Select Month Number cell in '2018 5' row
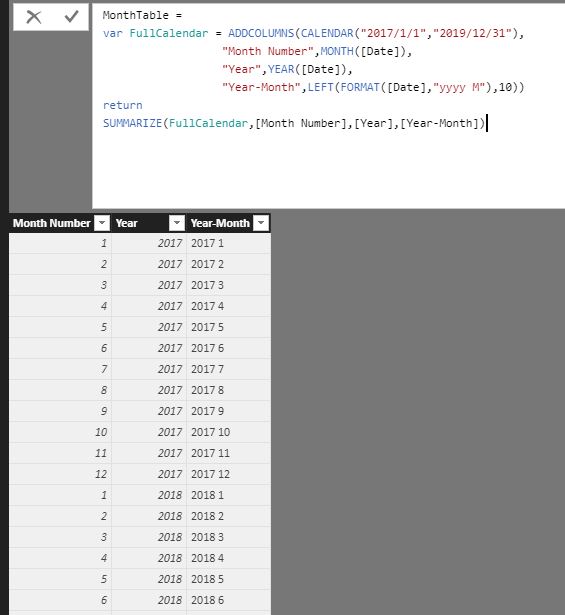The width and height of the screenshot is (565, 615). pos(60,579)
